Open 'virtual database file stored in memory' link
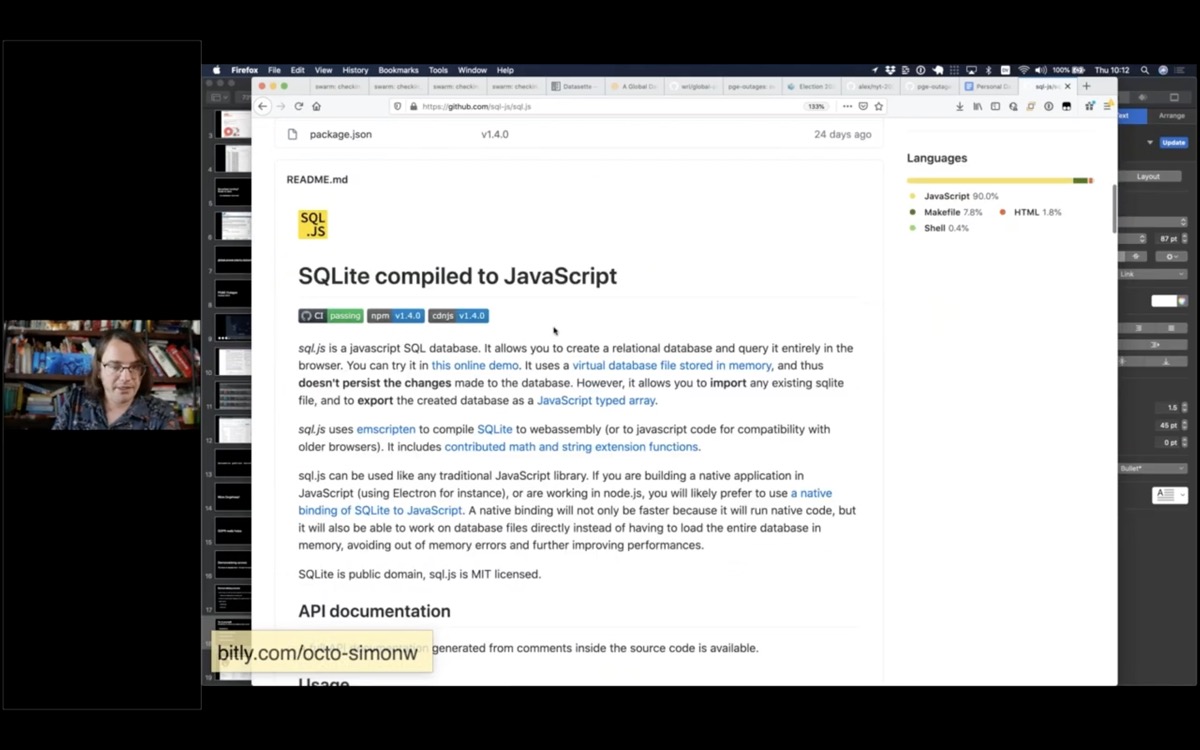1200x750 pixels. (x=672, y=365)
